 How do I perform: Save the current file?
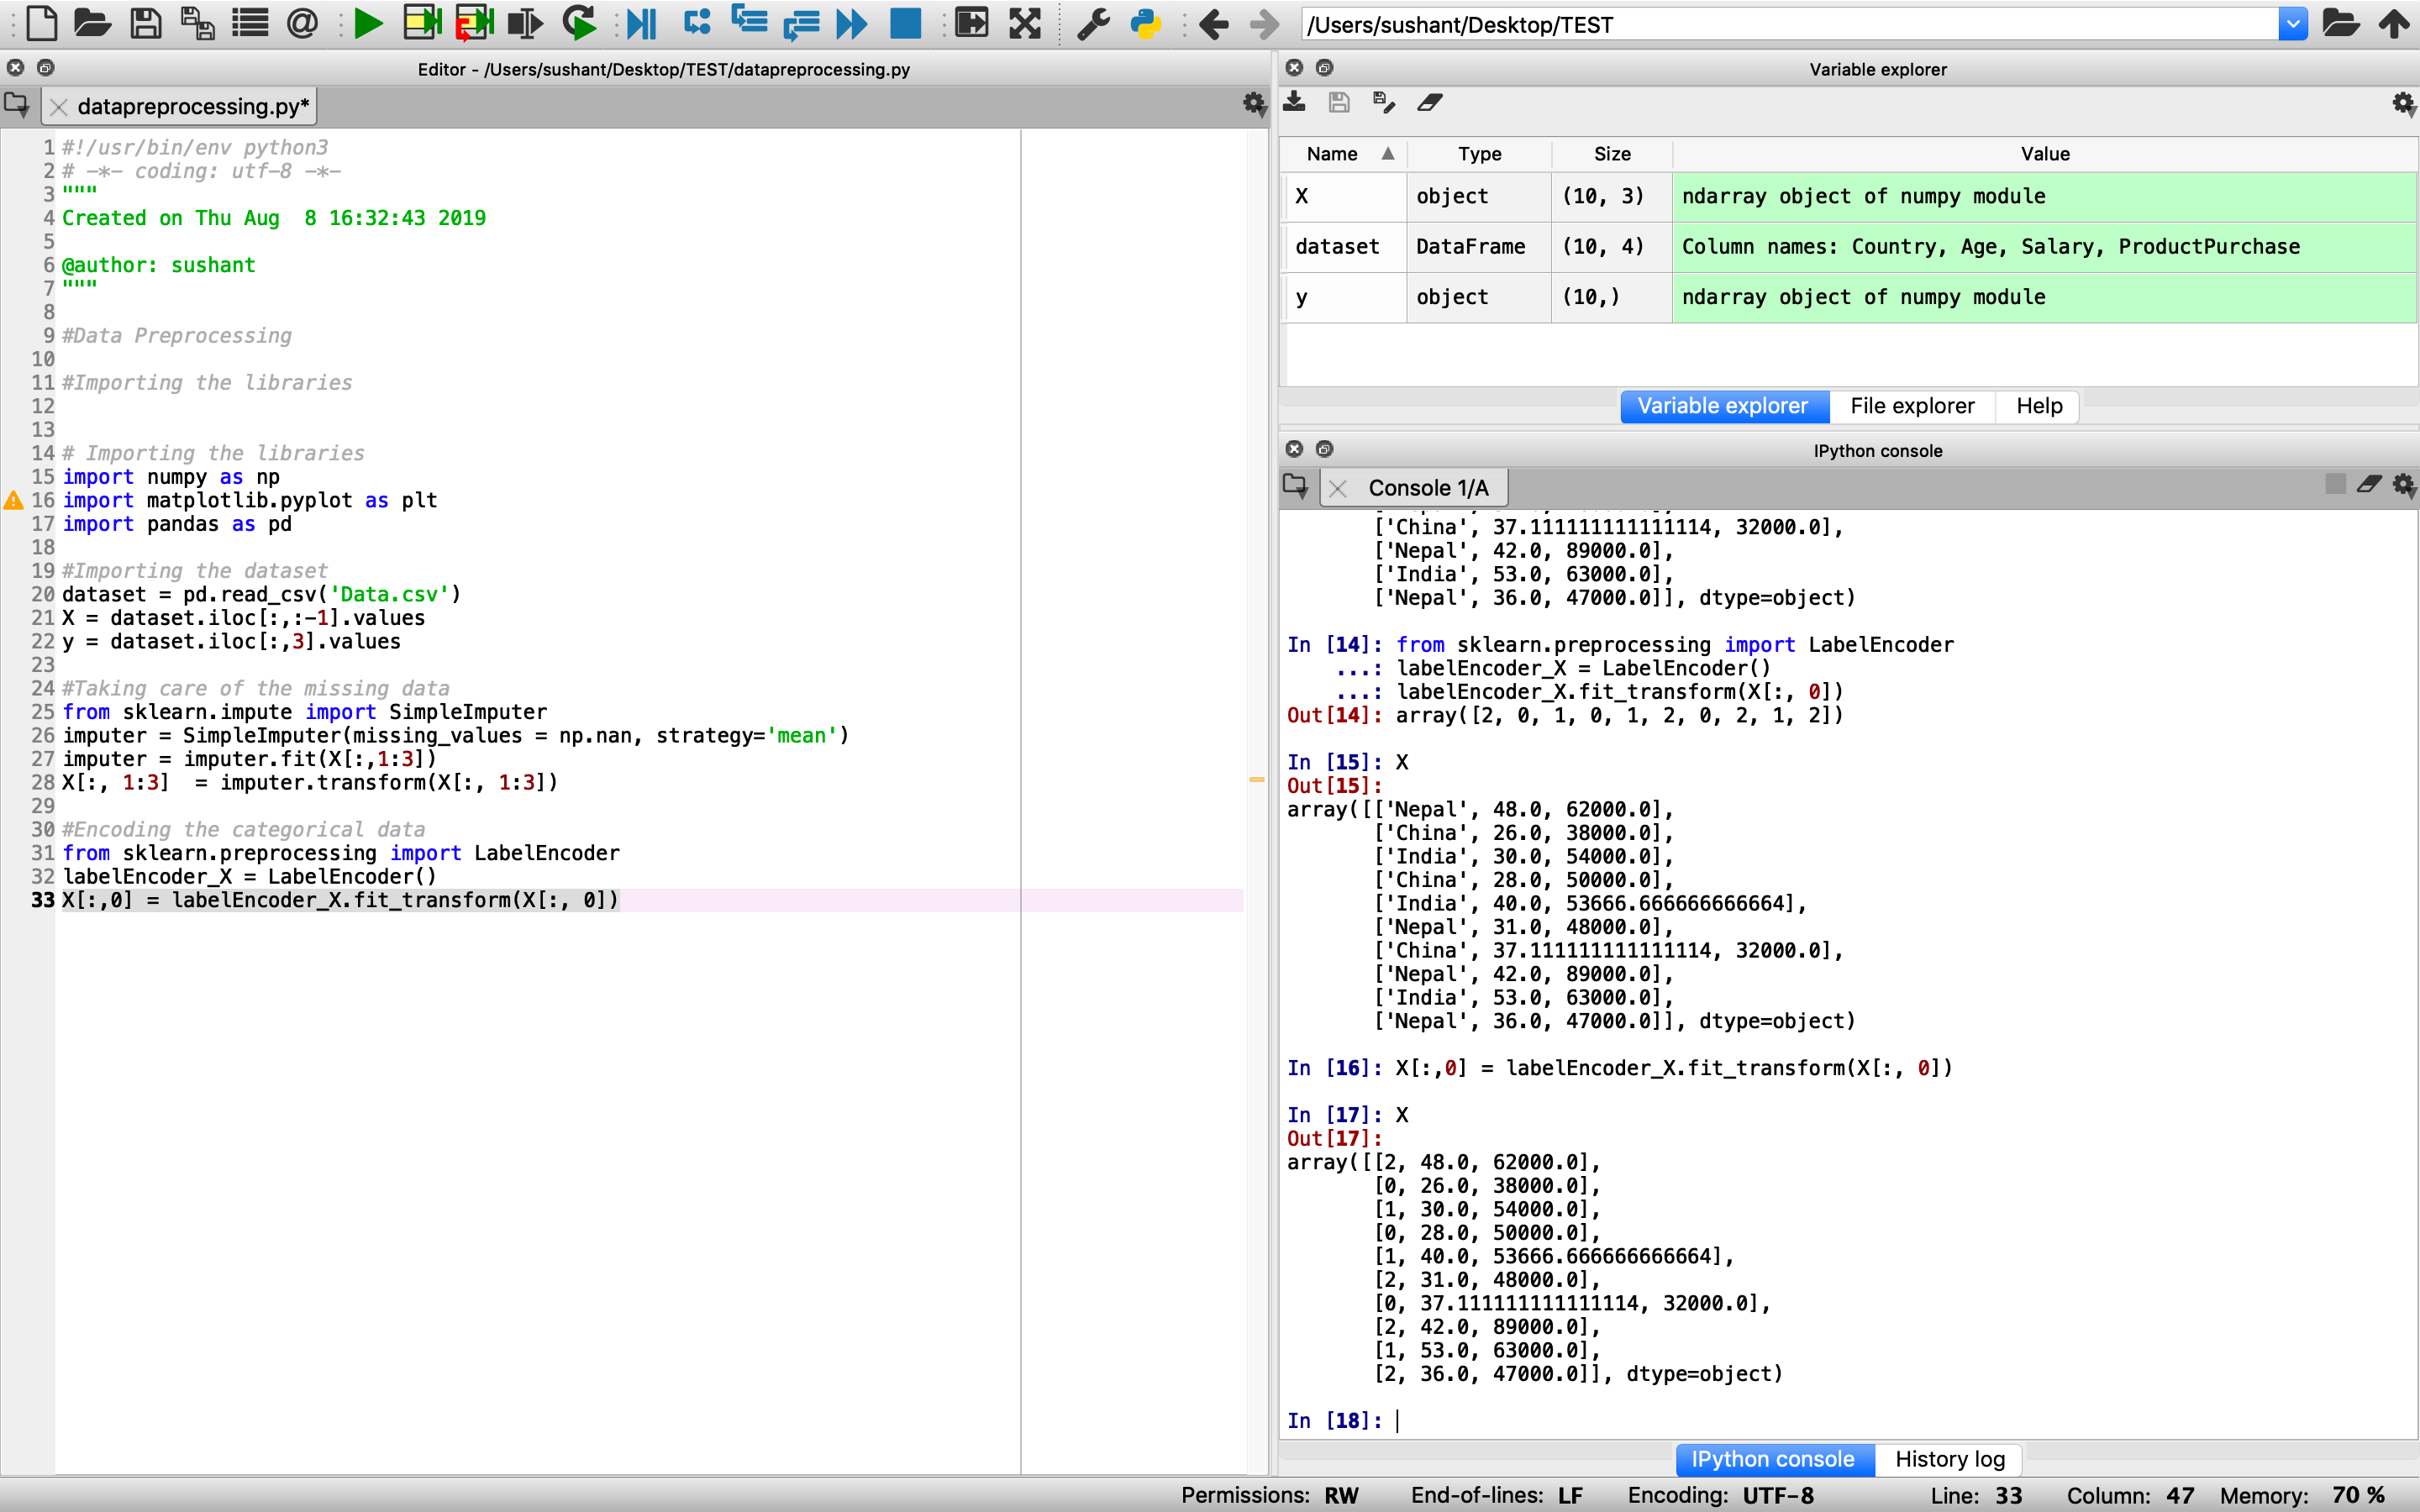coord(145,23)
